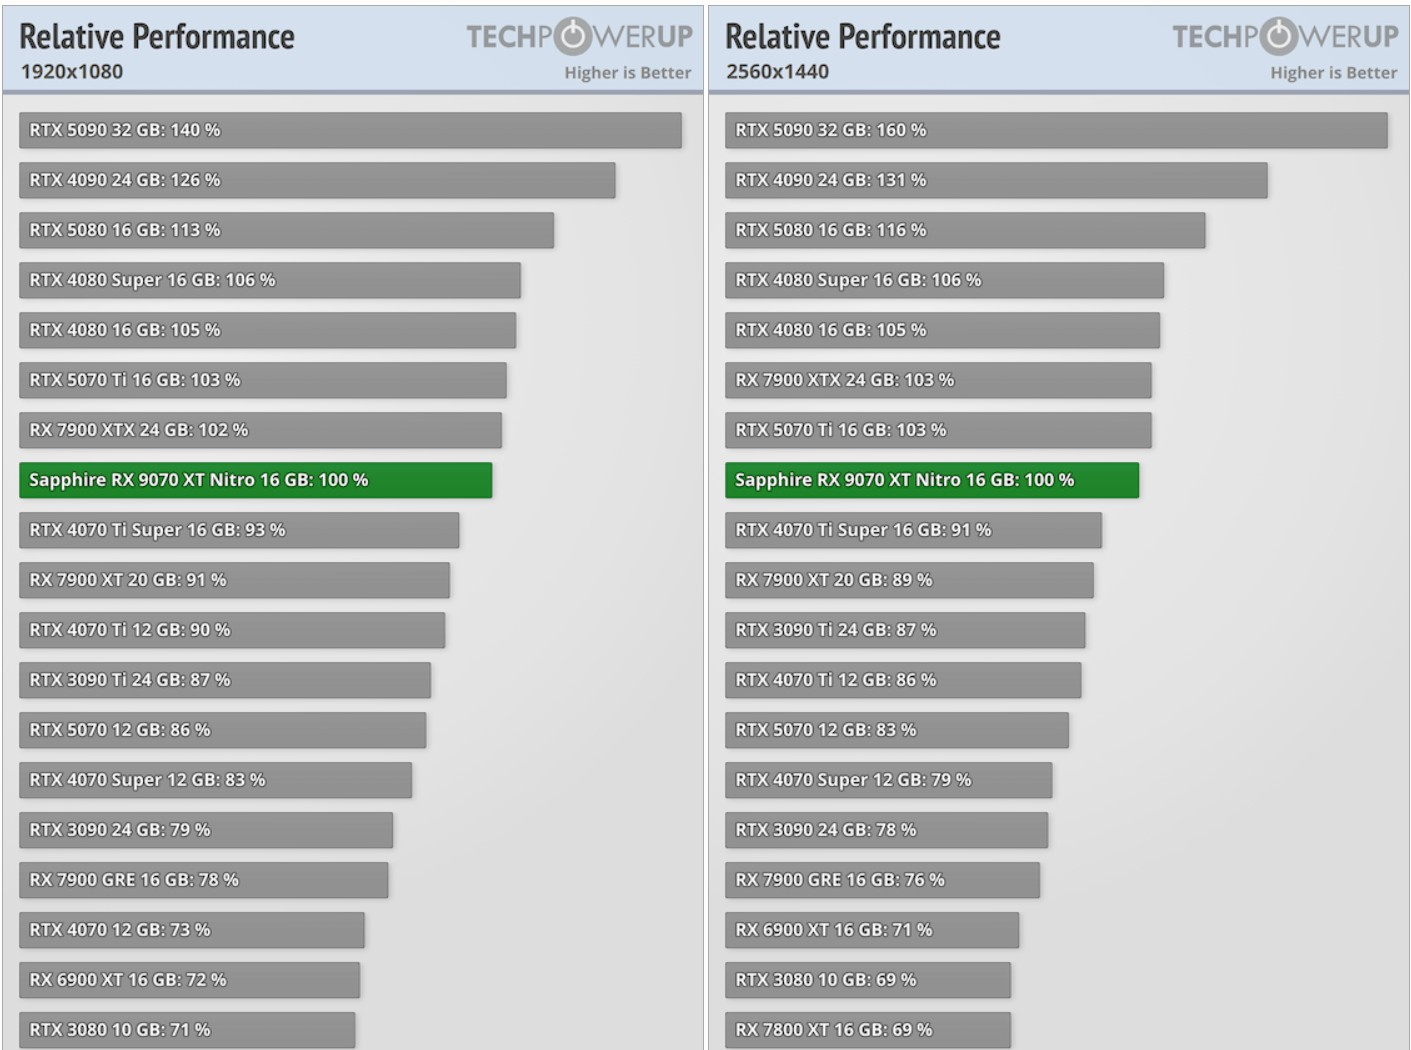The width and height of the screenshot is (1411, 1050).
Task: Click the 'RX 7800 XT 16 GB: 69 %' entry
Action: tap(868, 1030)
